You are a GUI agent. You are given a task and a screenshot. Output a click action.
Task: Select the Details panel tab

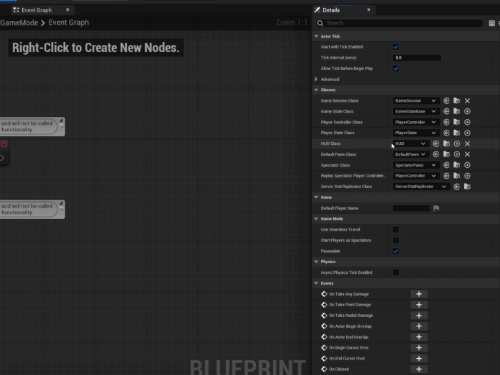pos(331,10)
